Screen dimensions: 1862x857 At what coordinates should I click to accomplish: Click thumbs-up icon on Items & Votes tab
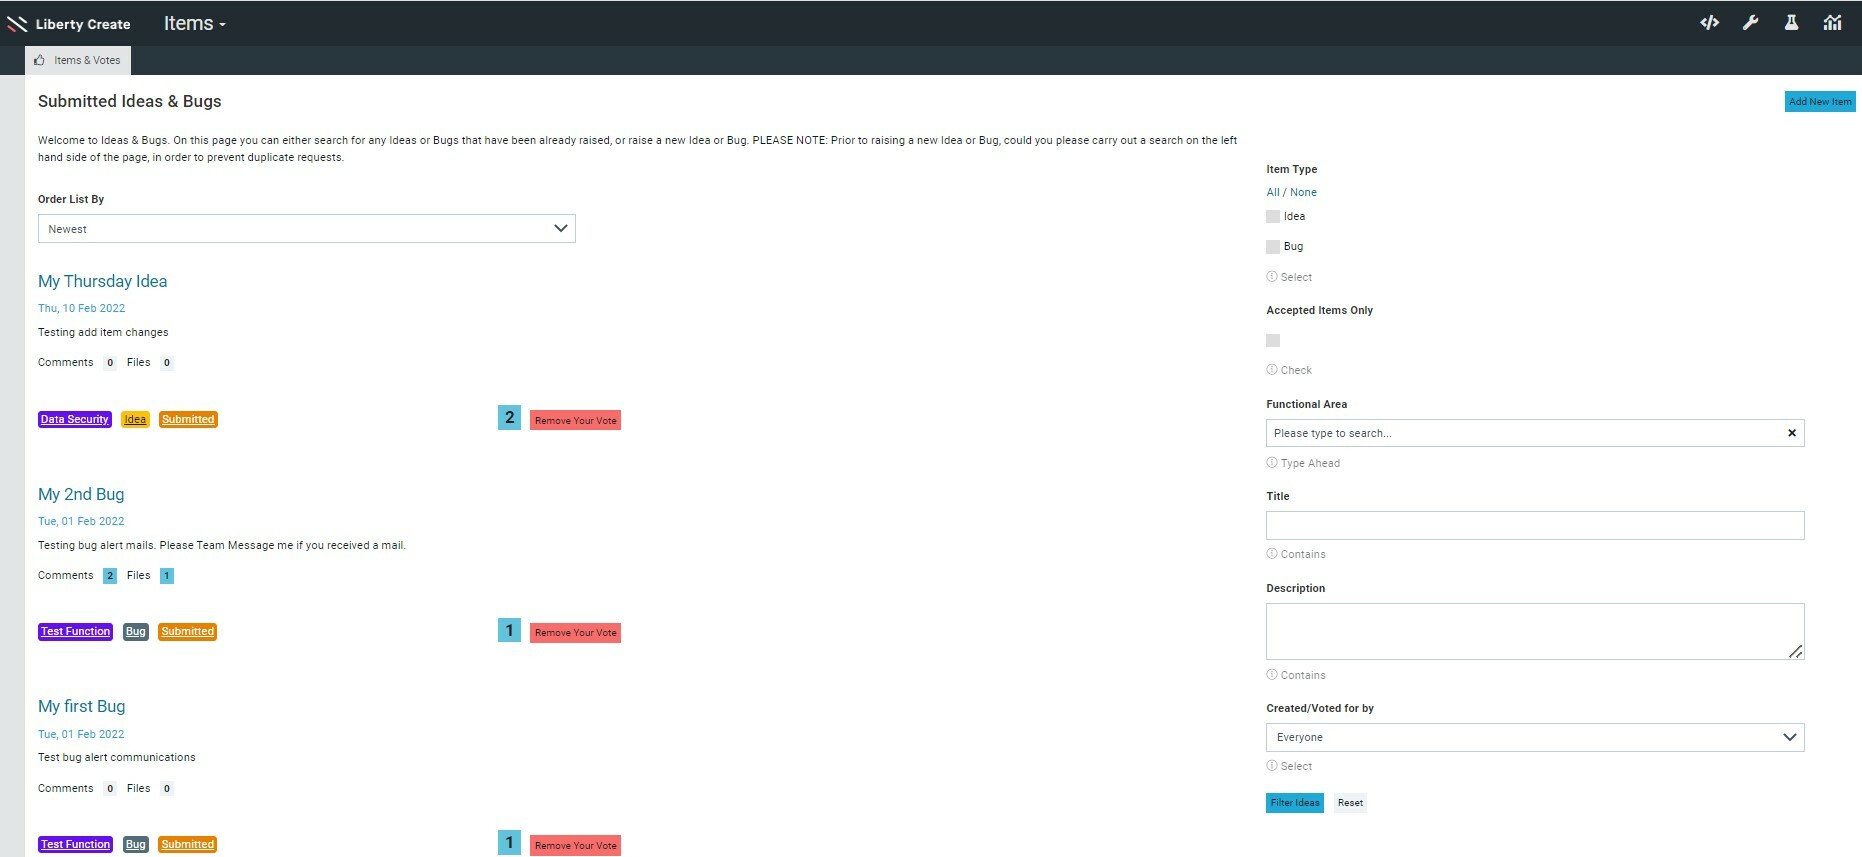[x=40, y=60]
